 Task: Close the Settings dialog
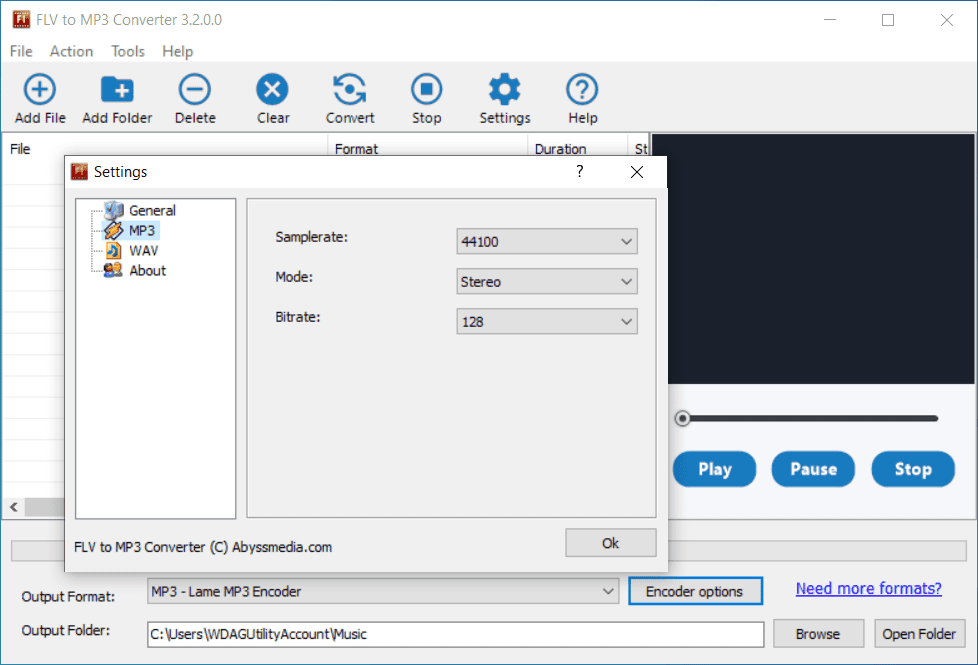pyautogui.click(x=637, y=172)
